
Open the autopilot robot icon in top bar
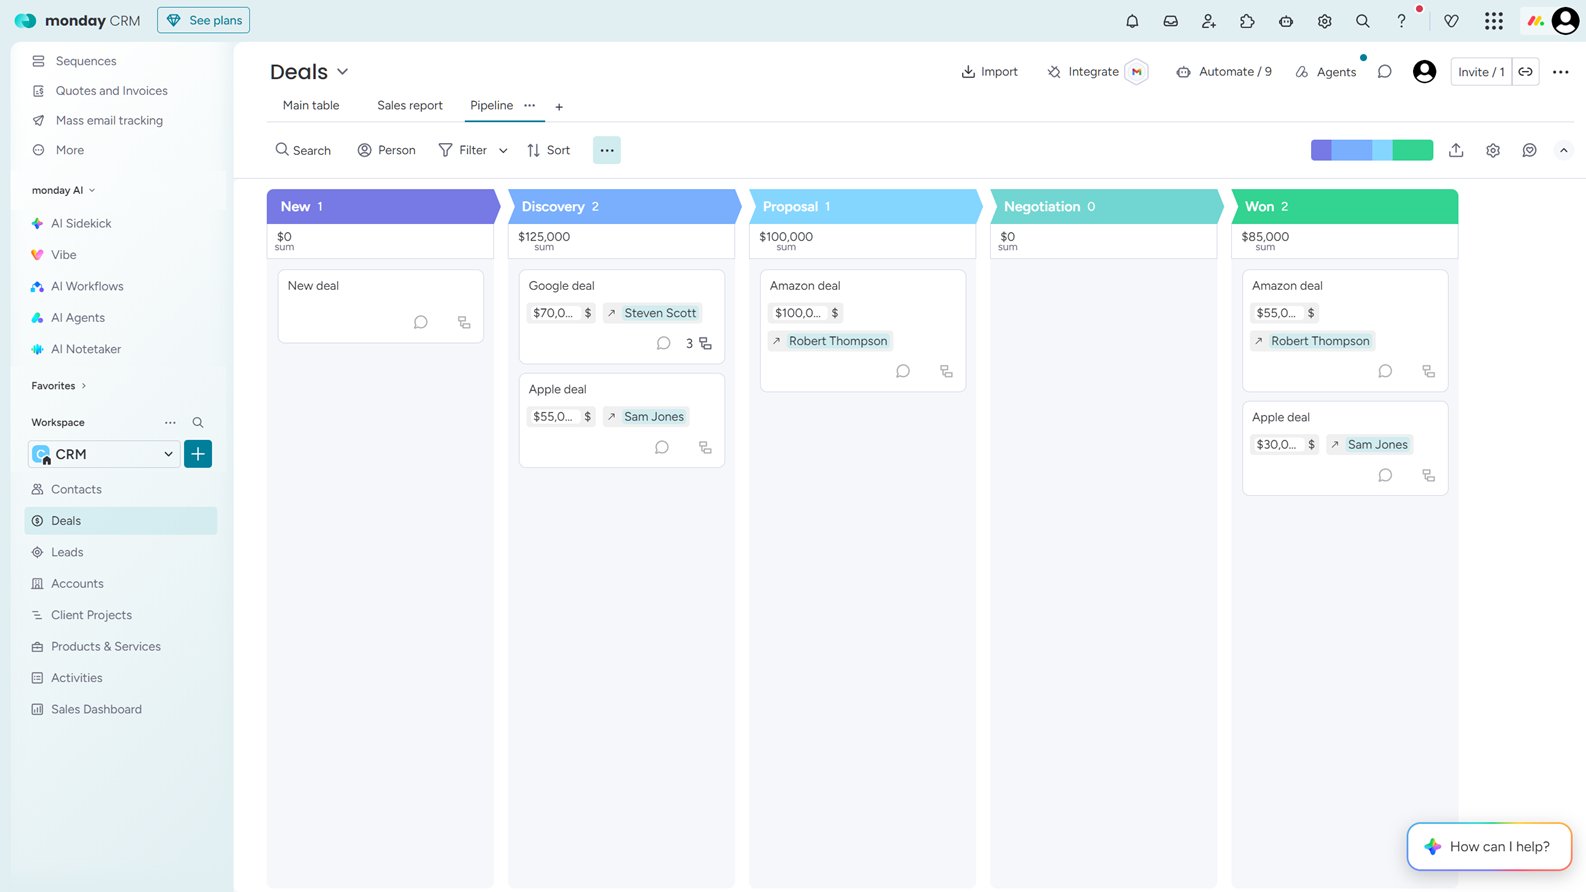pos(1286,21)
